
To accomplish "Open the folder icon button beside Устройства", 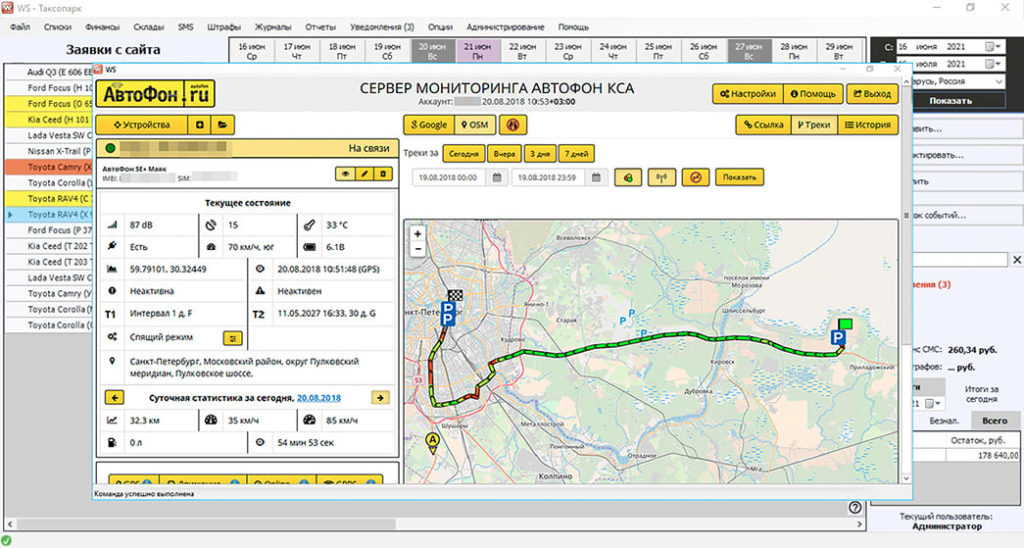I will pyautogui.click(x=223, y=125).
